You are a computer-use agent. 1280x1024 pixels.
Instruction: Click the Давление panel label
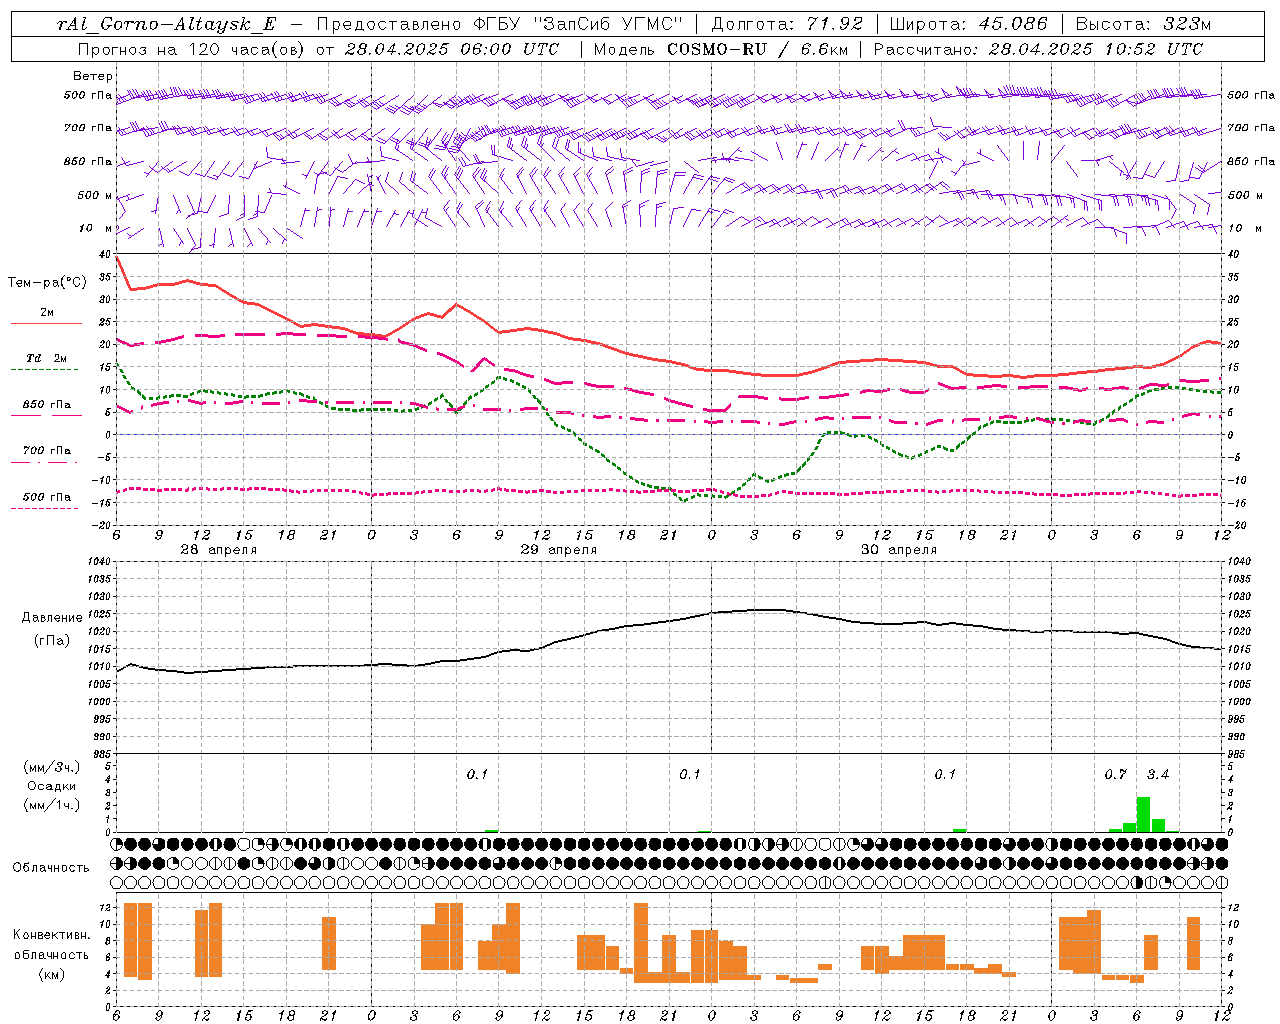(52, 618)
